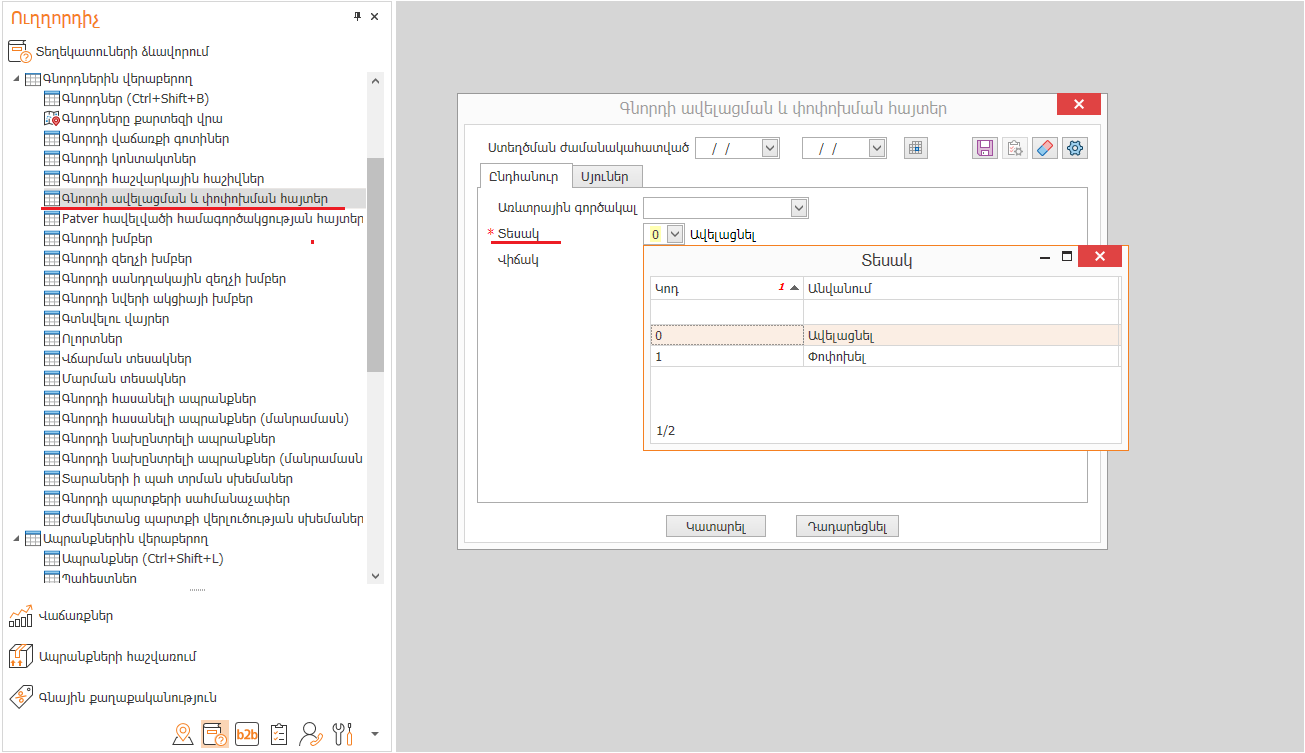The width and height of the screenshot is (1305, 753).
Task: Switch to the Ընդհանուր tab
Action: click(x=525, y=176)
